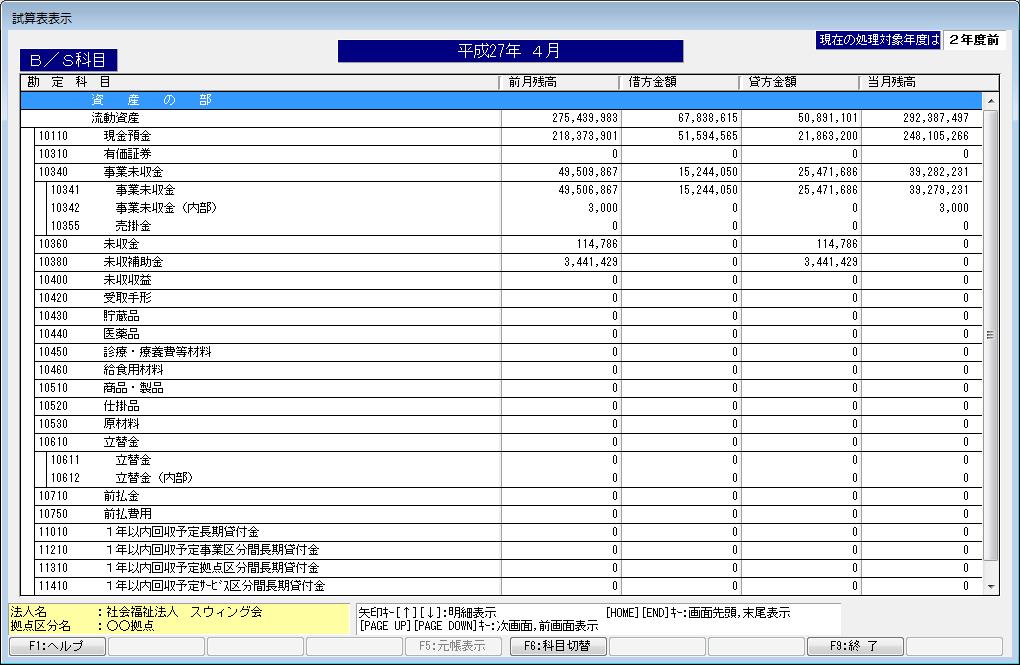Screen dimensions: 1020x665
Task: Click the 借方金額 column header
Action: [x=680, y=82]
